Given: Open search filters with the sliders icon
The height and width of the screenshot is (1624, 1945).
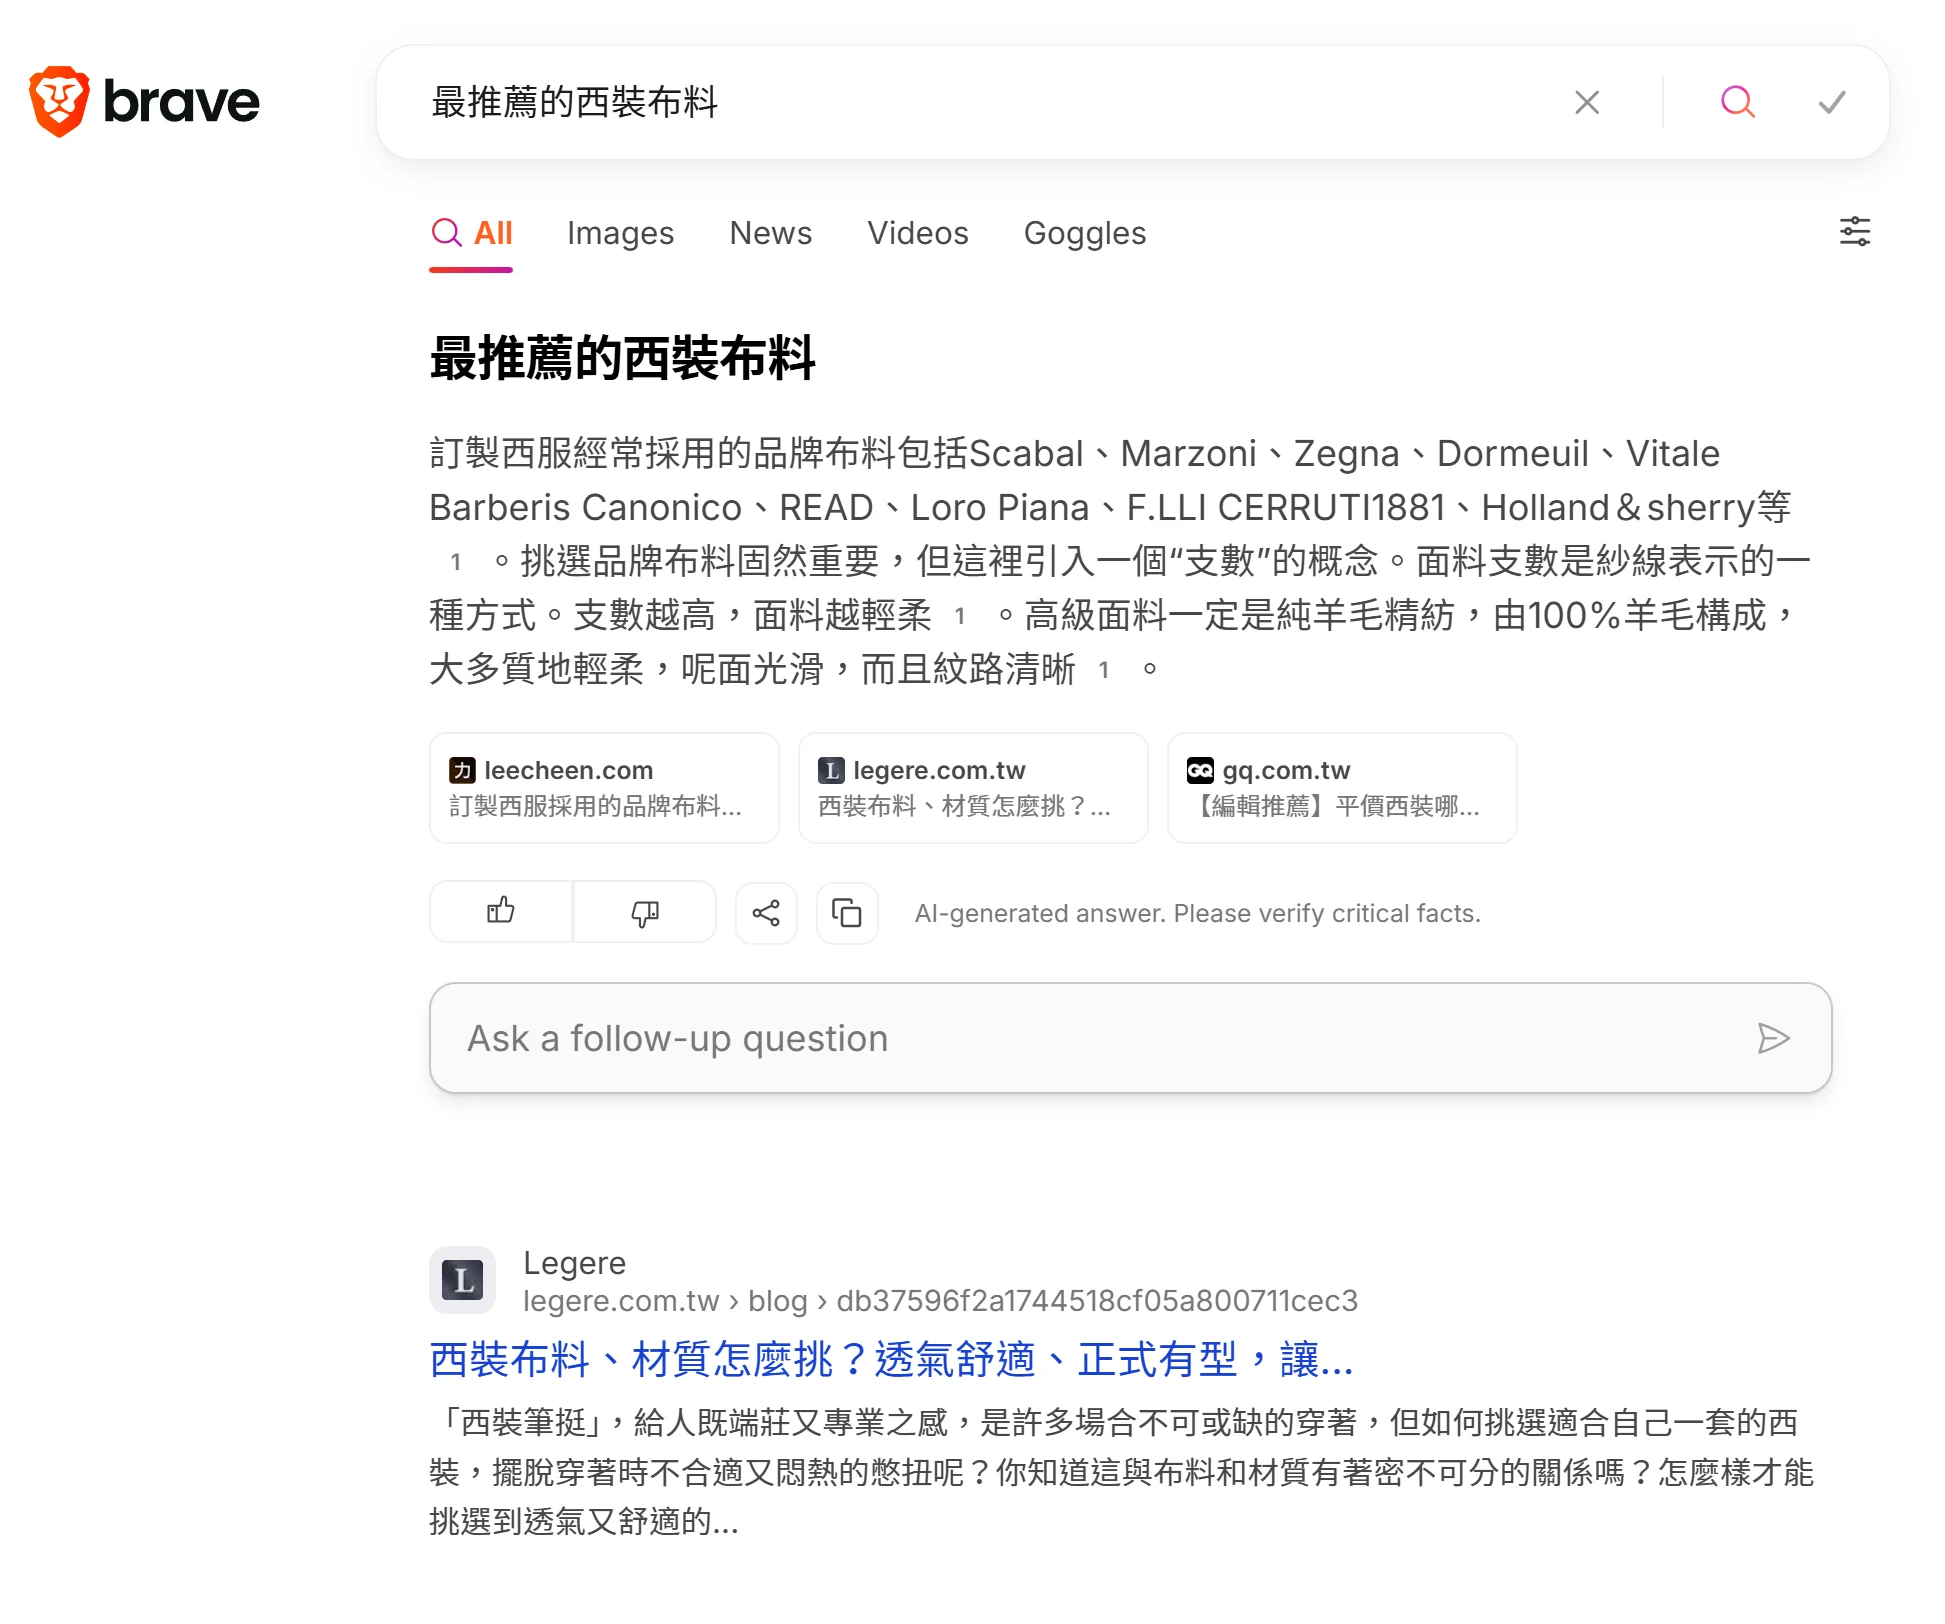Looking at the screenshot, I should click(x=1856, y=231).
